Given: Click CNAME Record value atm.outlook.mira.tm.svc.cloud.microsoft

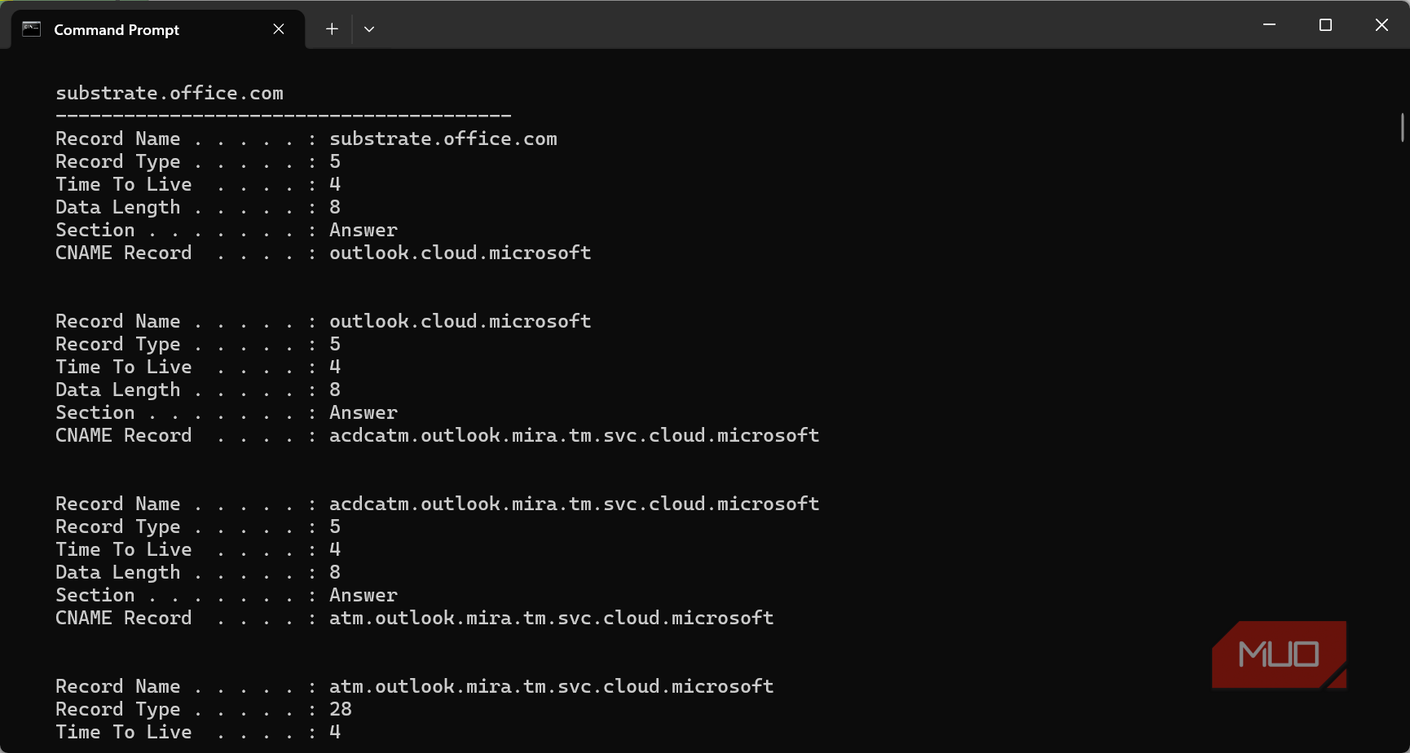Looking at the screenshot, I should 552,618.
